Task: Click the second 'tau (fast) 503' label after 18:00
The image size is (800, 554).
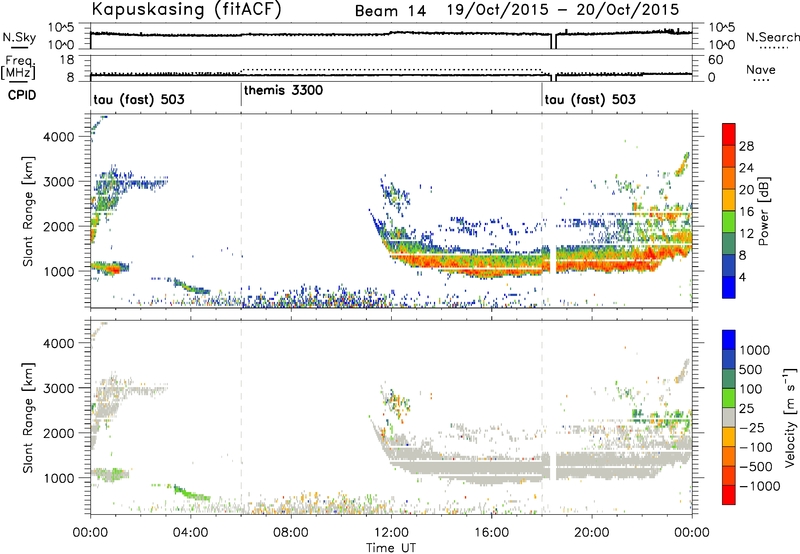Action: (x=590, y=99)
